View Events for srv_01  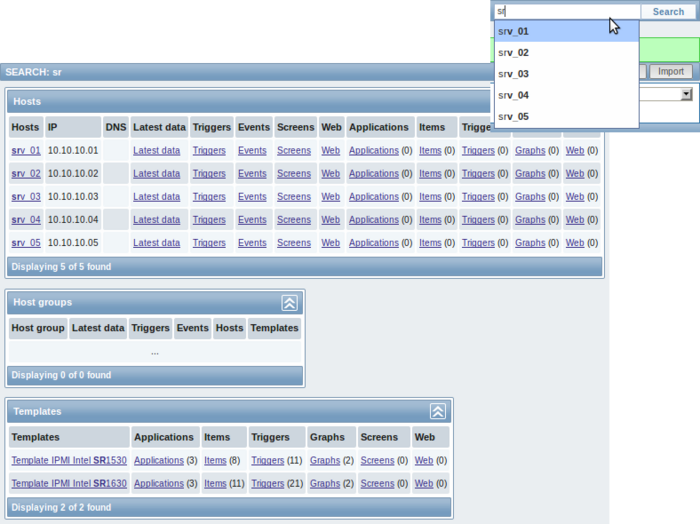pos(252,151)
